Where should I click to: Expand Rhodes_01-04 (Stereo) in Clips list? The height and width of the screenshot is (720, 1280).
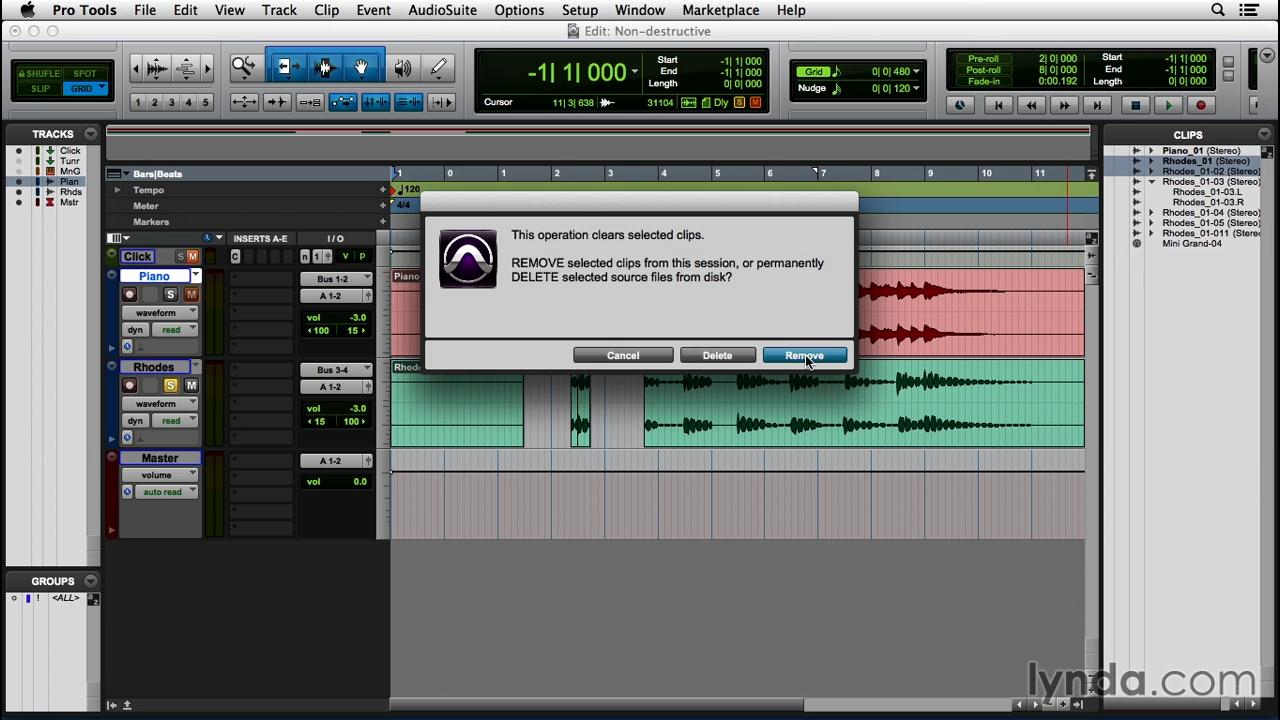[1151, 213]
